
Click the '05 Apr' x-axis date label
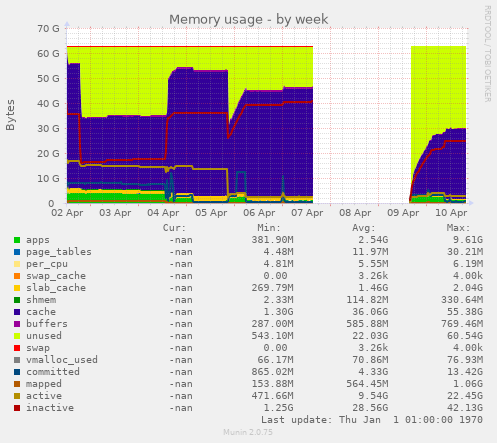(211, 213)
